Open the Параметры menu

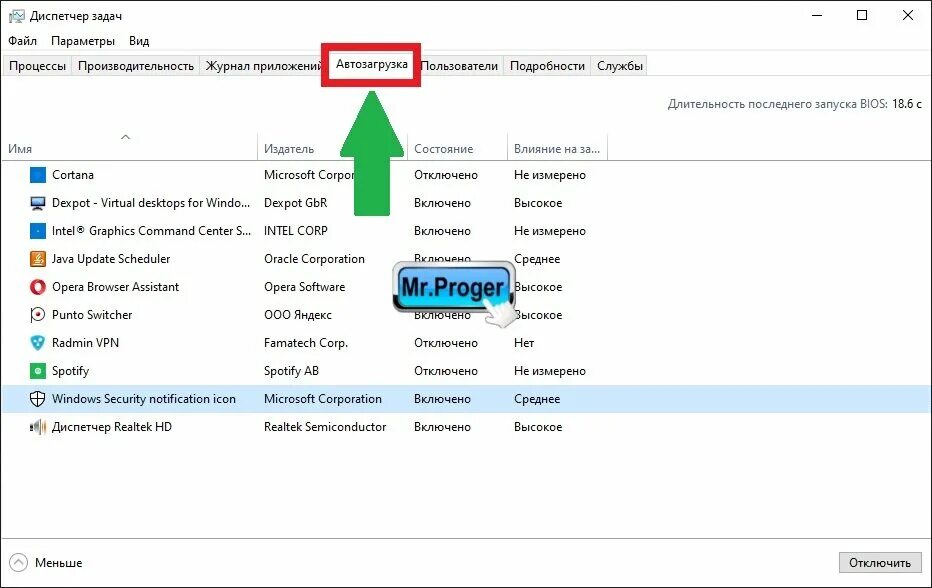(x=83, y=41)
